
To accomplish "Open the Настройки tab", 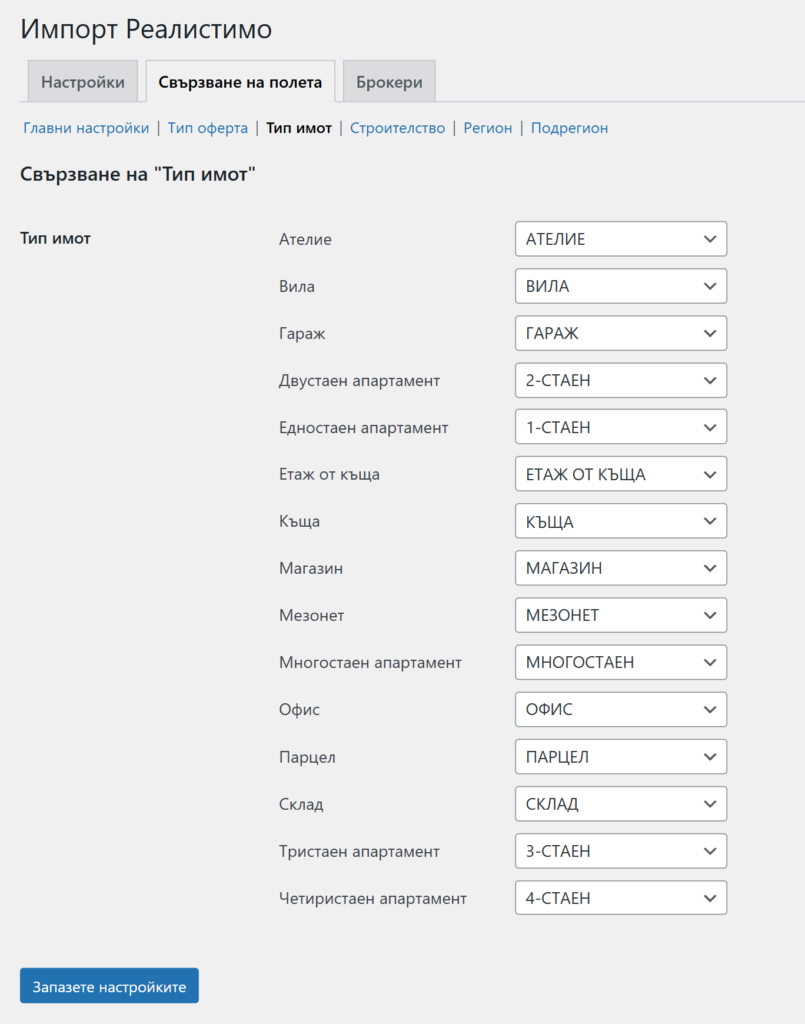I will coord(83,82).
